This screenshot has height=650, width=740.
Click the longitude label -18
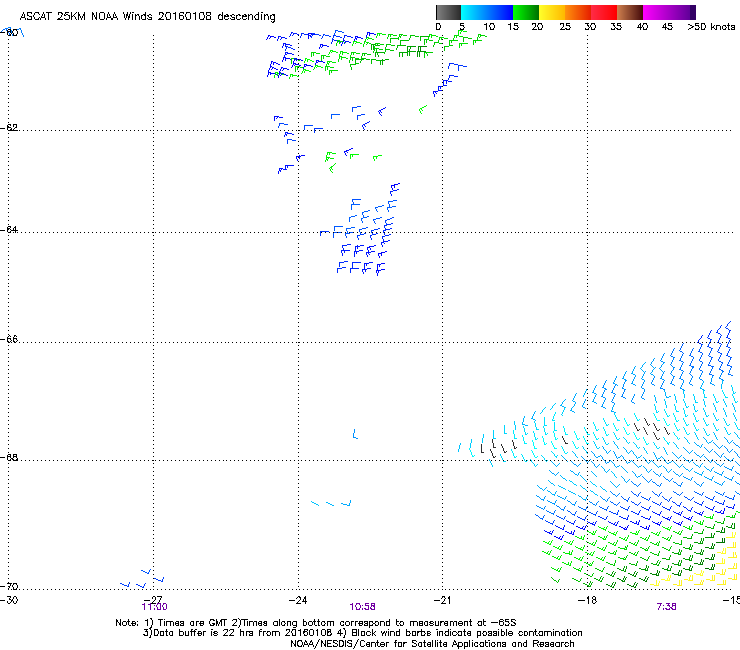(x=587, y=600)
